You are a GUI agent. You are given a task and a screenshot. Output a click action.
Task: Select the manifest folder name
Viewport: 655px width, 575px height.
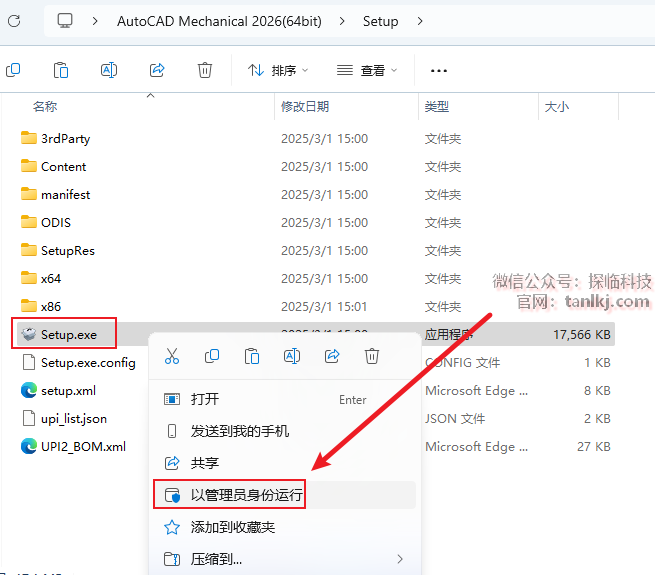[66, 194]
